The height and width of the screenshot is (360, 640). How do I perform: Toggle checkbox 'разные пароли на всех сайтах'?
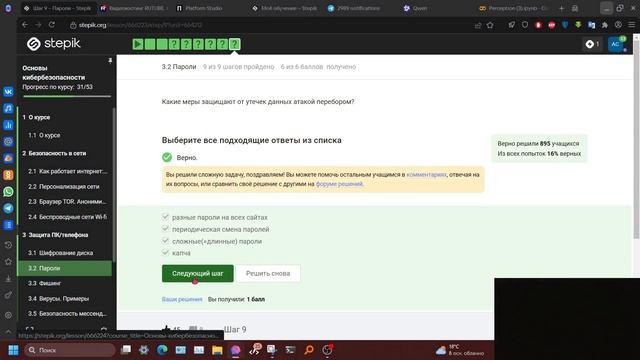(165, 217)
